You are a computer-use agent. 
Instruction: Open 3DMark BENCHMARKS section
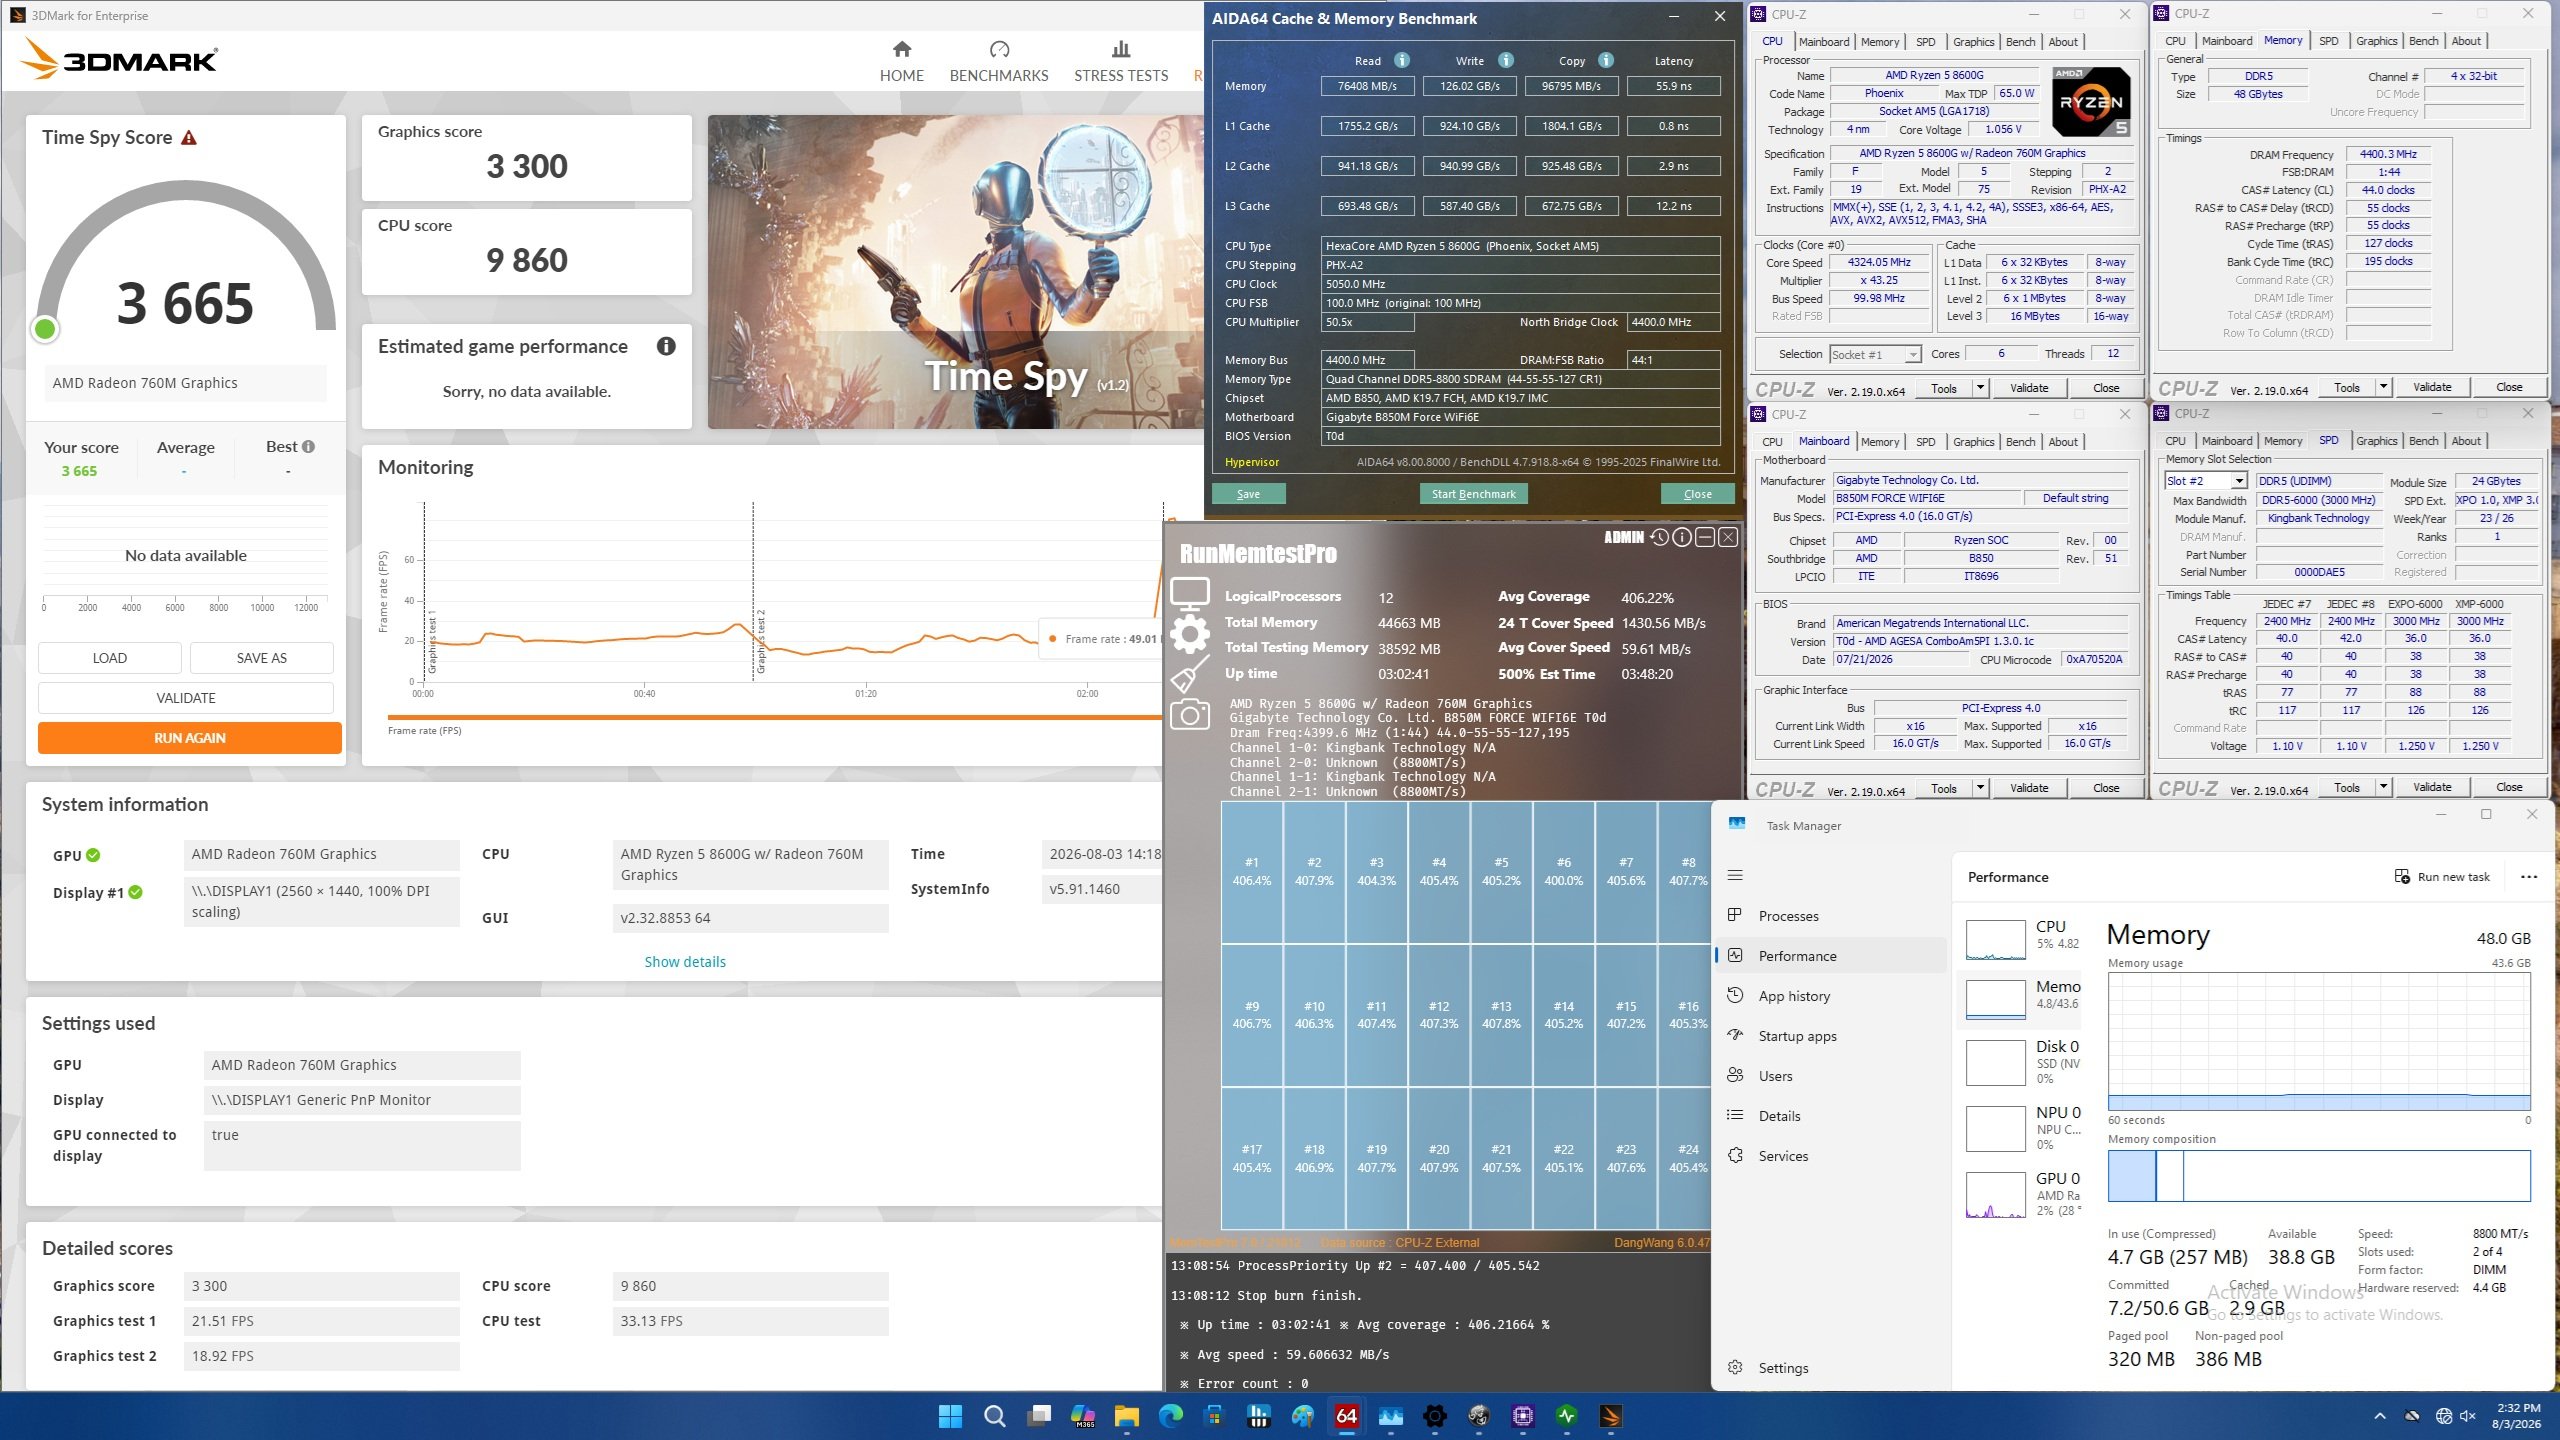click(998, 62)
